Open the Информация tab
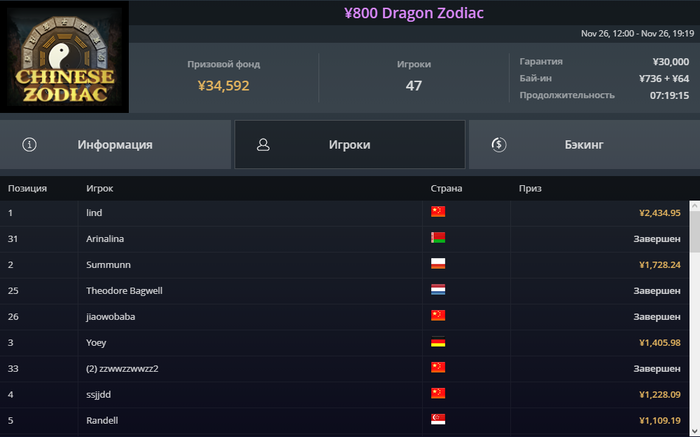The height and width of the screenshot is (437, 700). tap(115, 145)
